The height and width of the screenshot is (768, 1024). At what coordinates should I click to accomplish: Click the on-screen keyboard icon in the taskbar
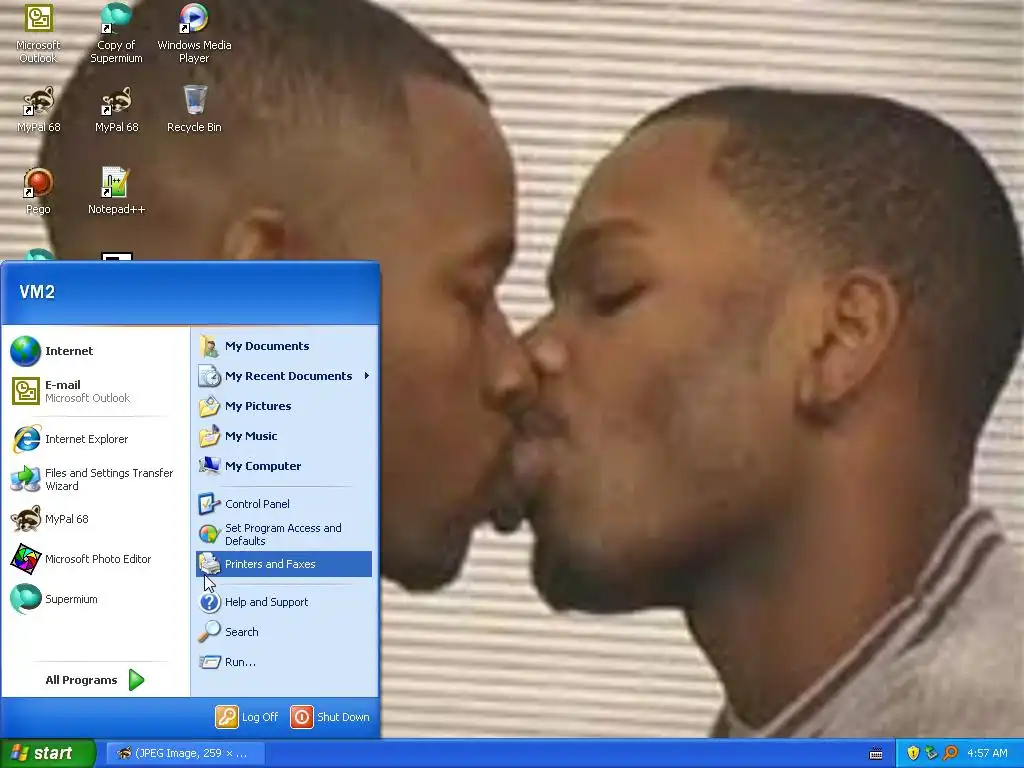pyautogui.click(x=876, y=754)
